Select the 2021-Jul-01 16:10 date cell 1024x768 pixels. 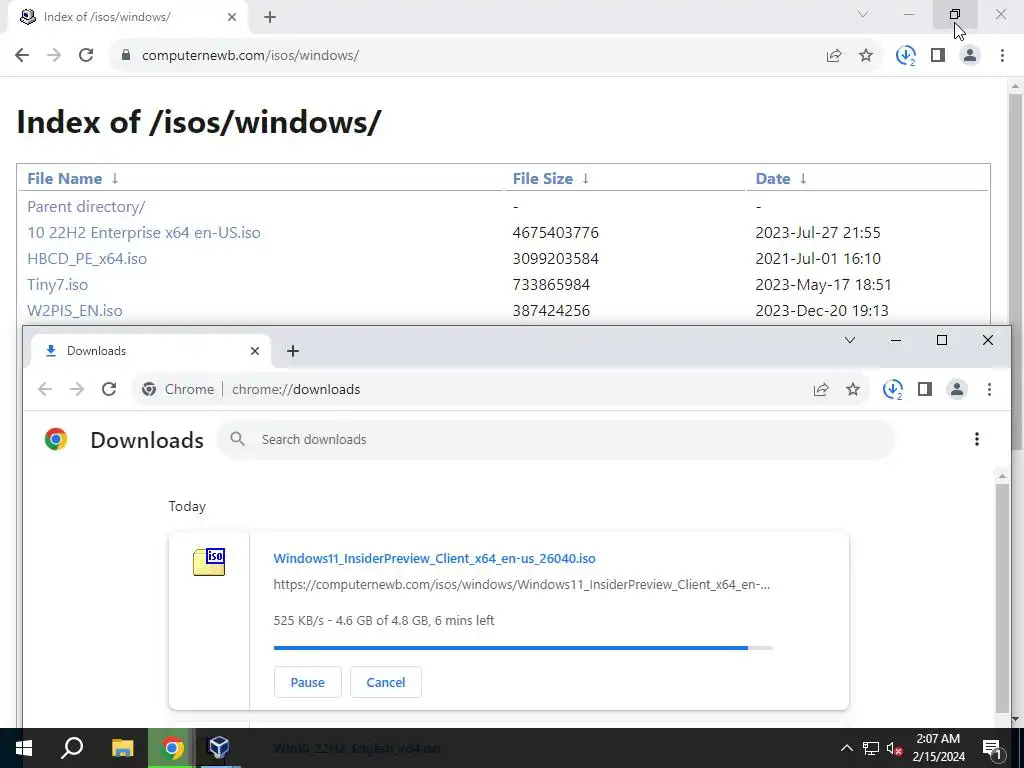[x=818, y=259]
